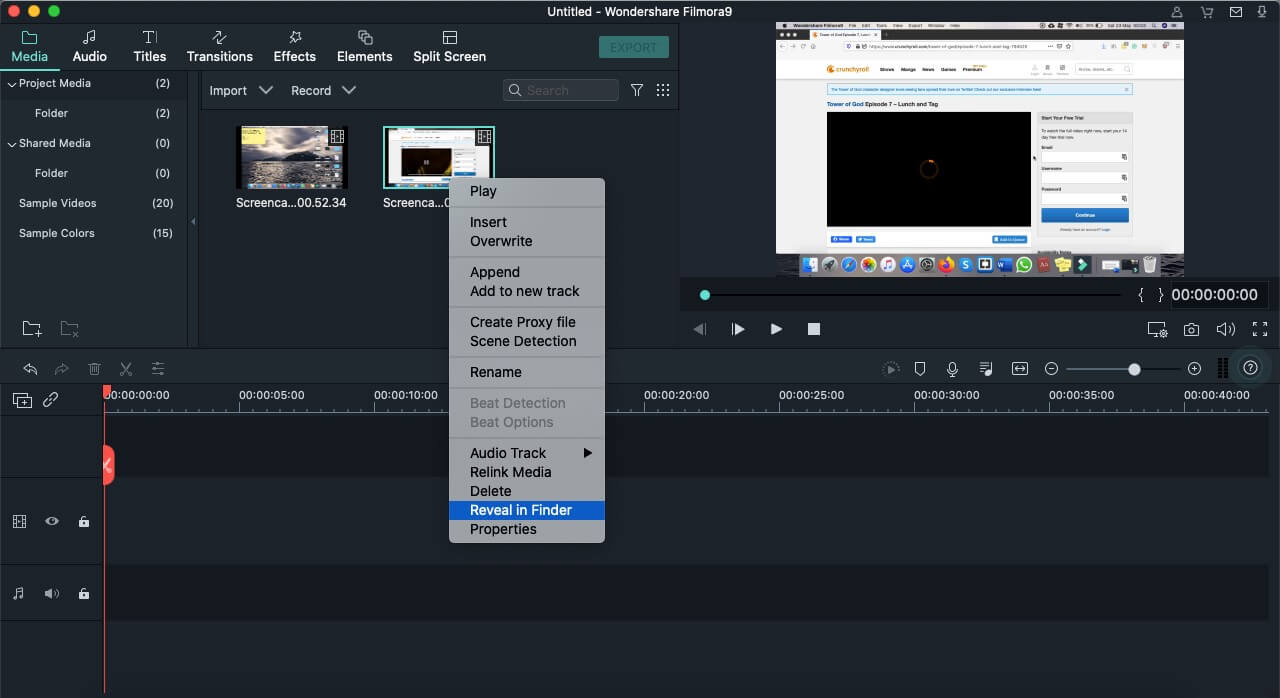Click the timeline trash icon
The image size is (1280, 698).
click(94, 369)
